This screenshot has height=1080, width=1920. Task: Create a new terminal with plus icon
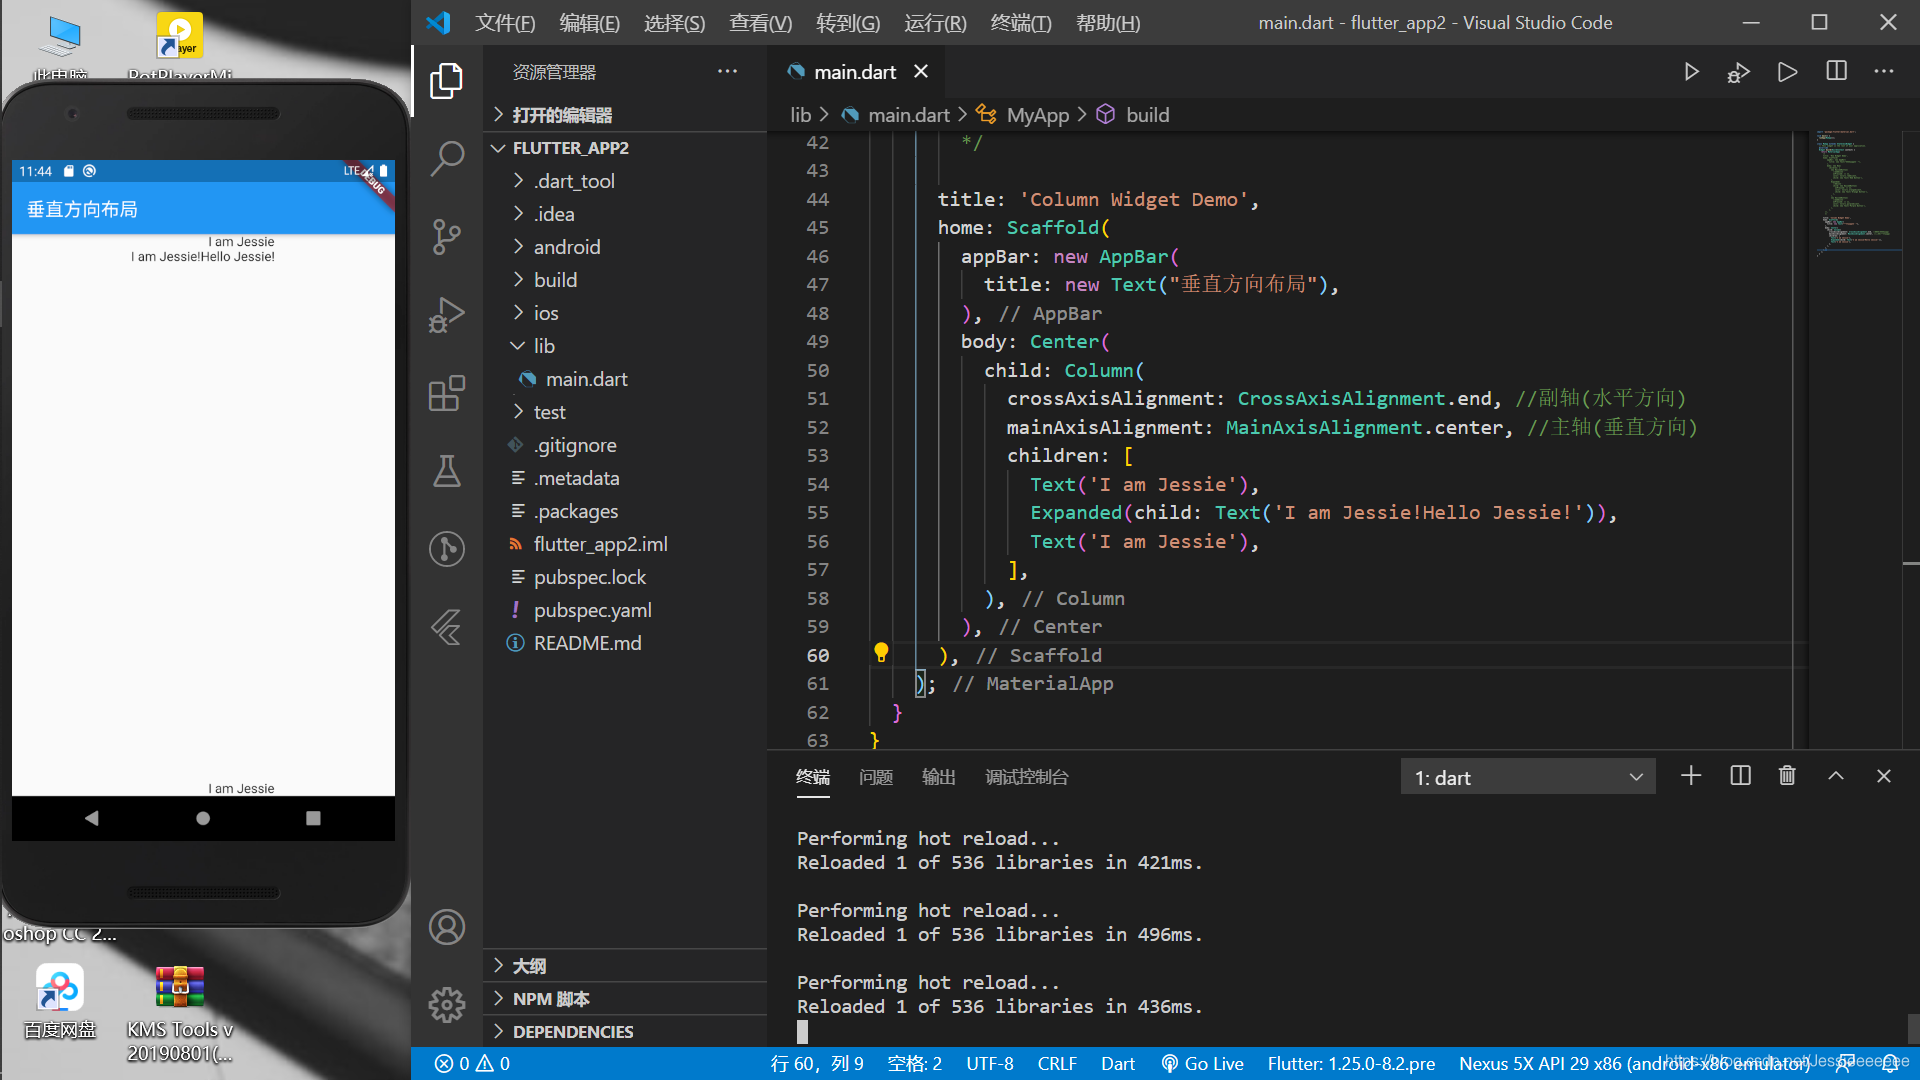1691,776
